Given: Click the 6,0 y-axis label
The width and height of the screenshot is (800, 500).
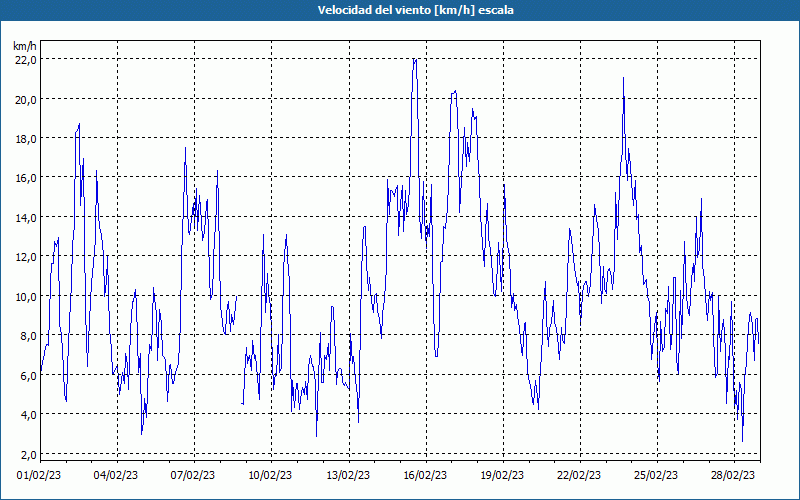Looking at the screenshot, I should coord(28,376).
